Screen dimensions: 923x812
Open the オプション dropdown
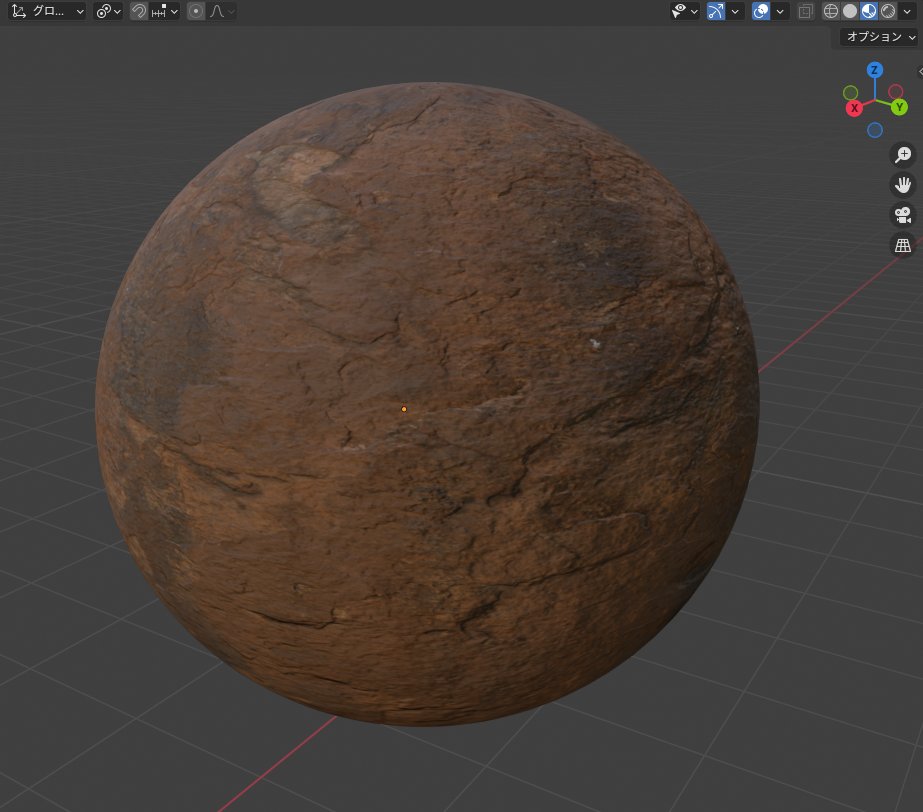click(881, 37)
